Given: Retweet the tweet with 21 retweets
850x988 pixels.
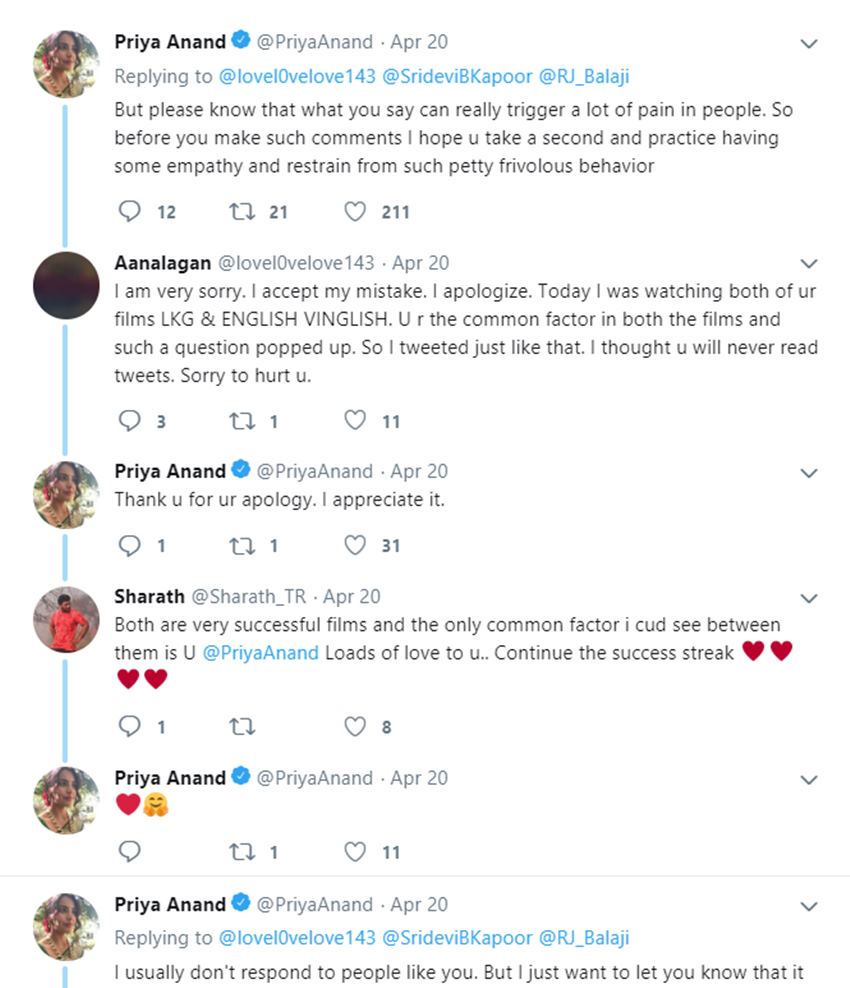Looking at the screenshot, I should coord(241,211).
